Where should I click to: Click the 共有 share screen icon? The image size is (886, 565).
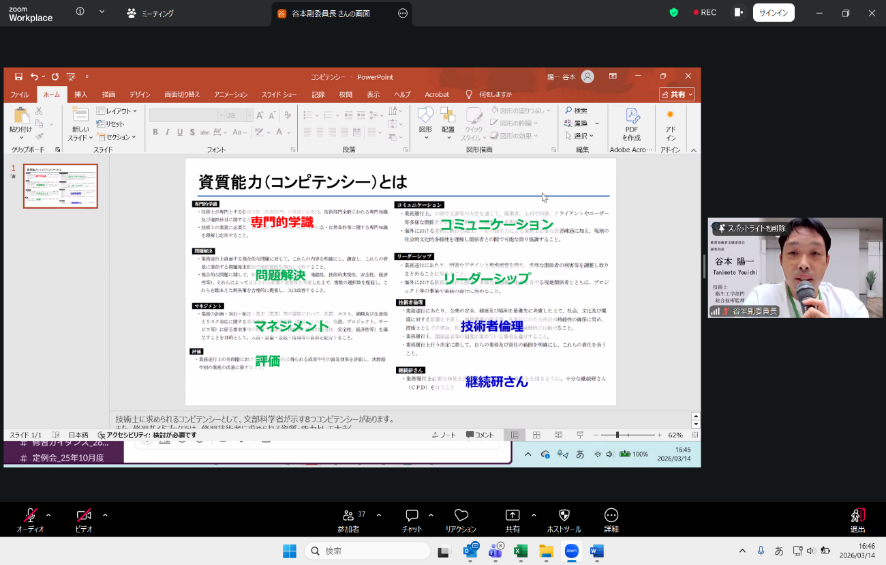(512, 515)
